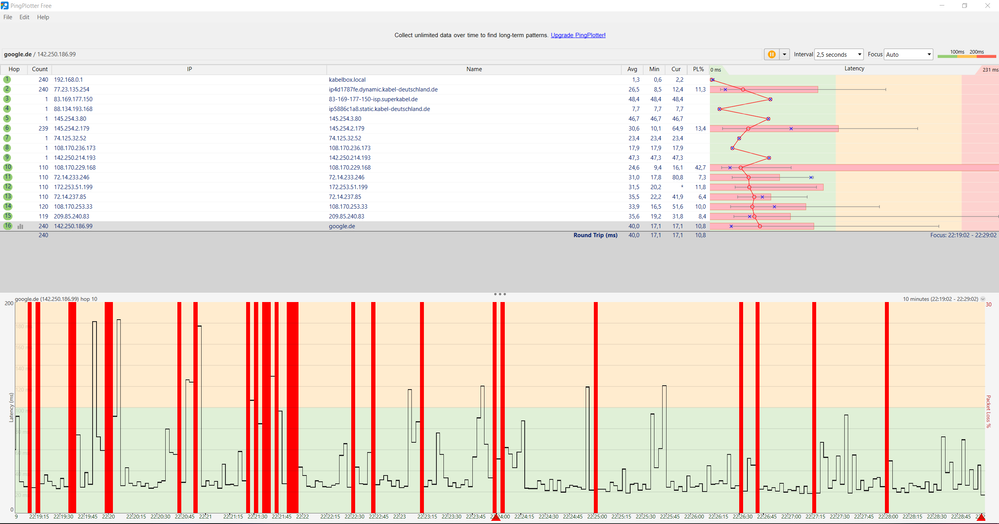Click name 83-169-177-150-isp.superkabel.de
Screen dimensions: 999x524
(373, 99)
